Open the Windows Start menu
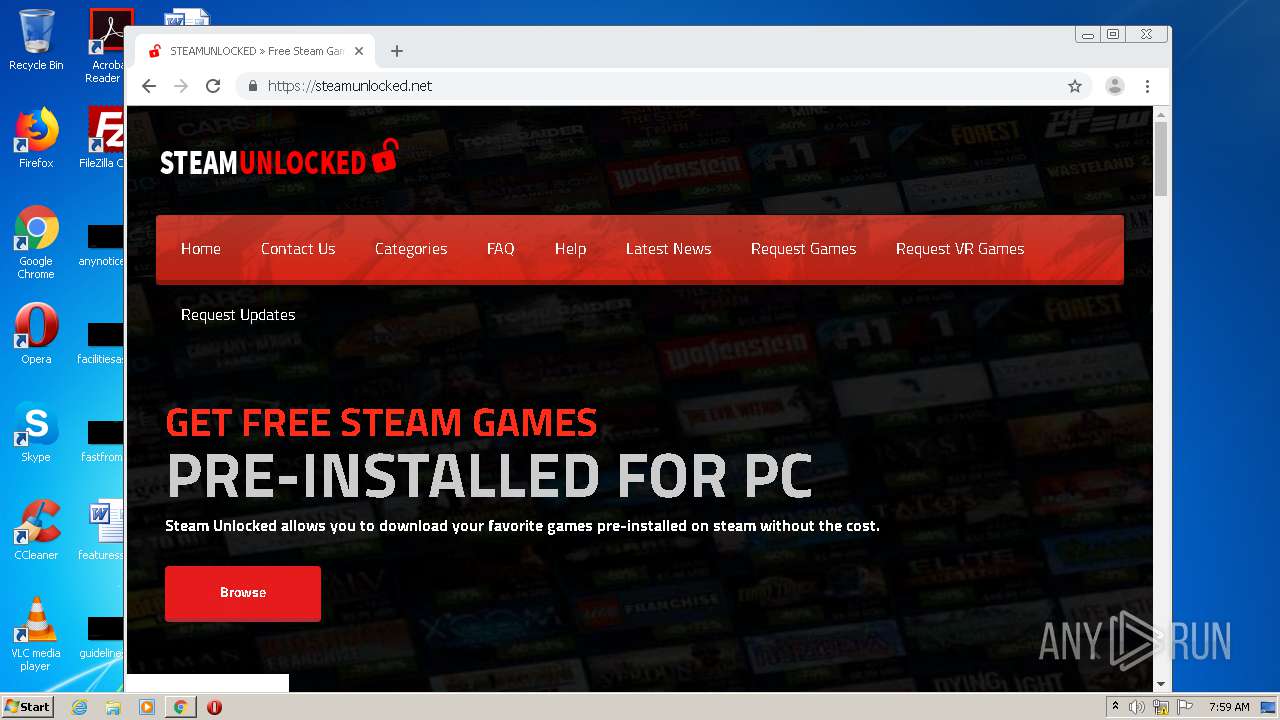 (28, 707)
